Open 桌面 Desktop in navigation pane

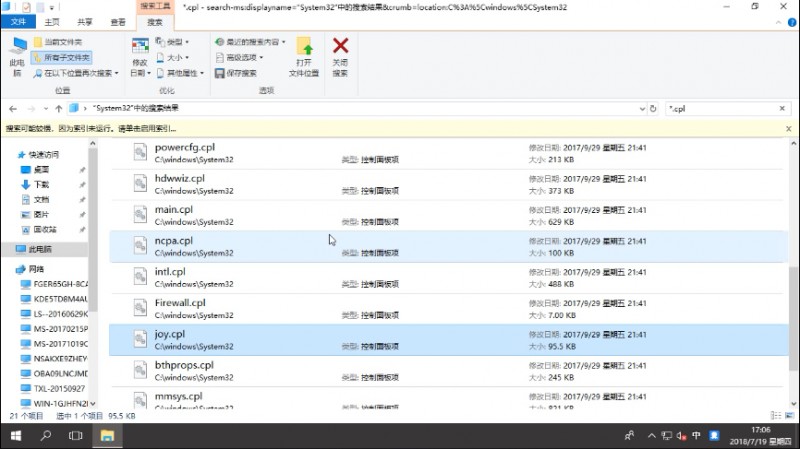pos(41,169)
